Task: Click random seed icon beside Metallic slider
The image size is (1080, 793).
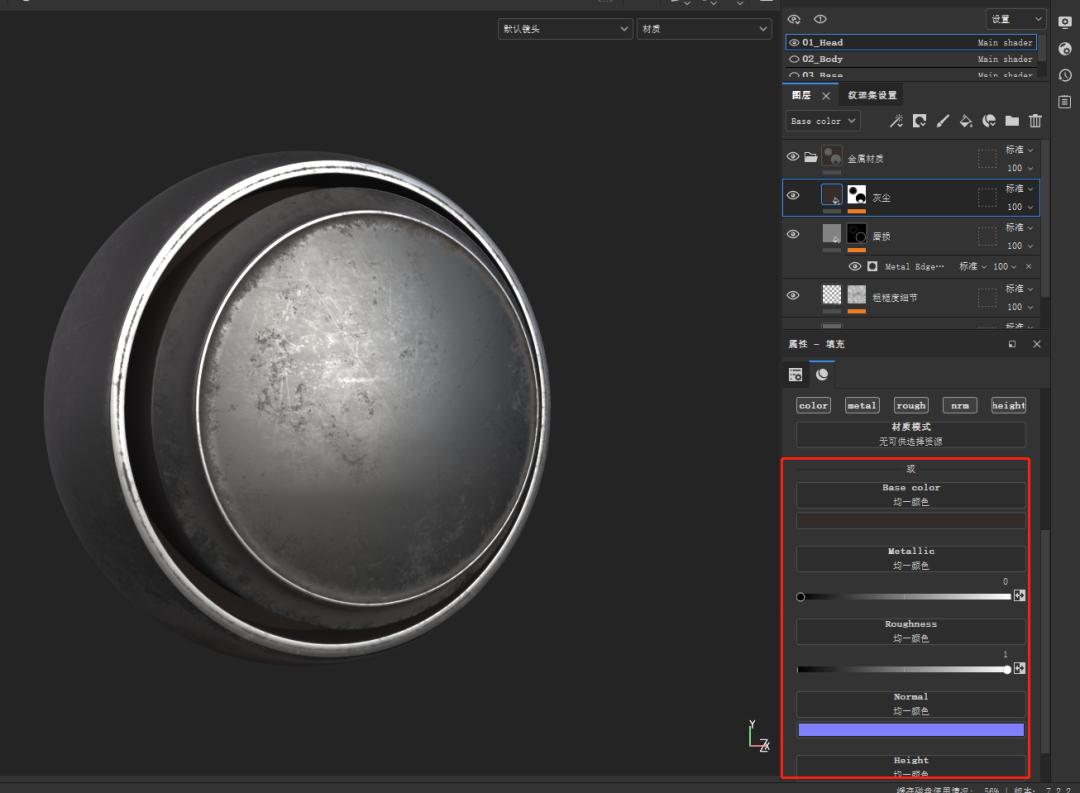Action: click(x=1019, y=595)
